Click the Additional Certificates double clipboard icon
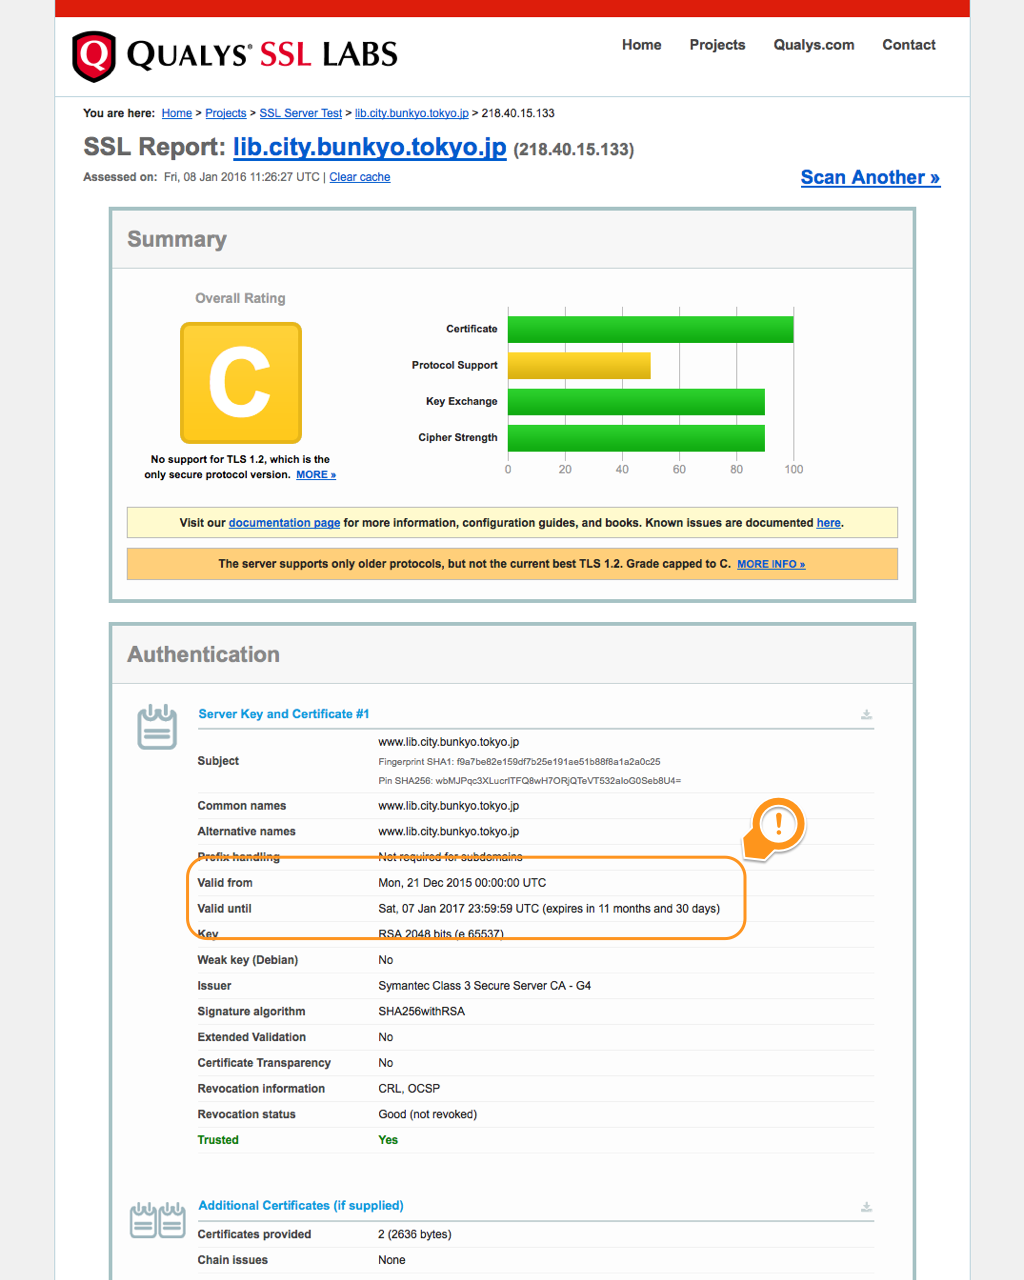Viewport: 1024px width, 1280px height. [x=158, y=1219]
